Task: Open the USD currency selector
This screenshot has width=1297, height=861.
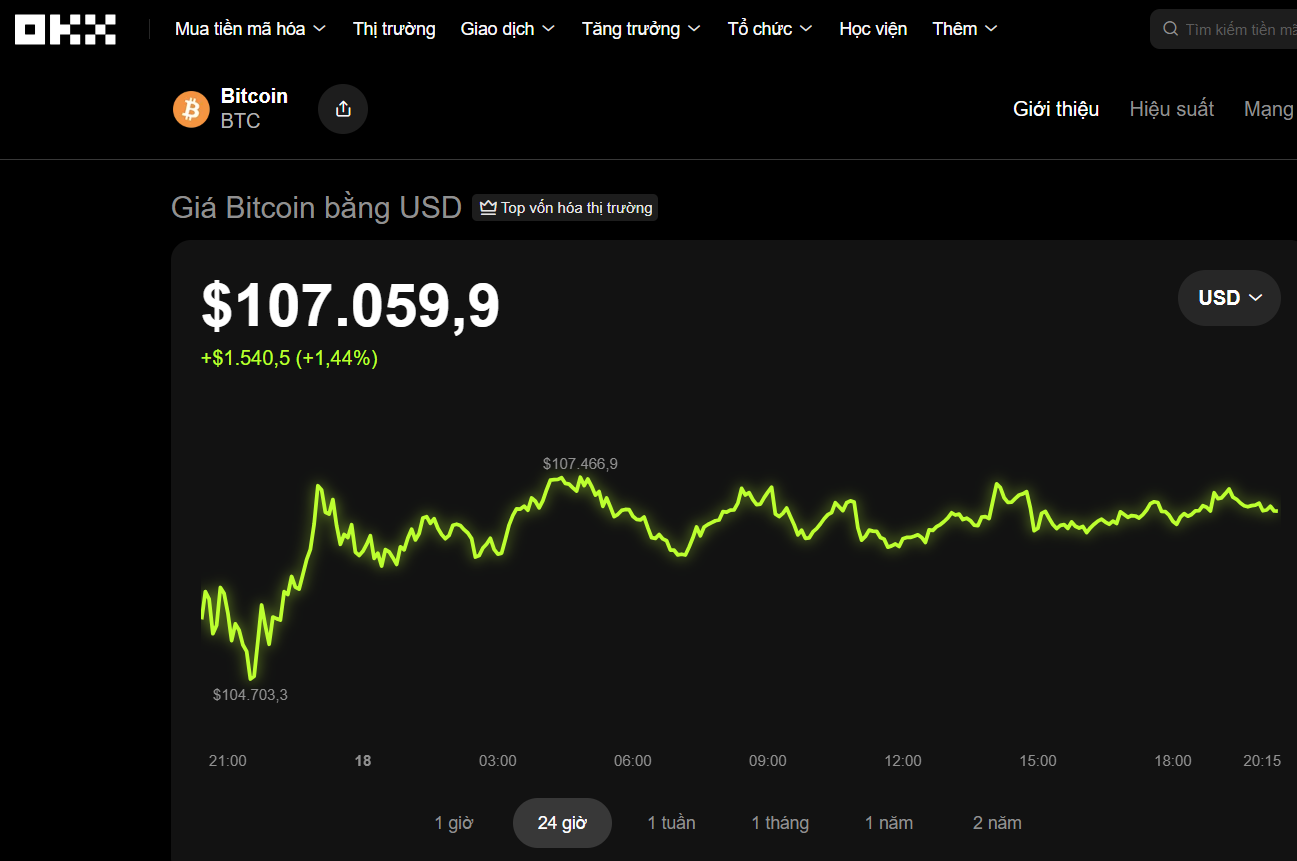Action: 1229,298
